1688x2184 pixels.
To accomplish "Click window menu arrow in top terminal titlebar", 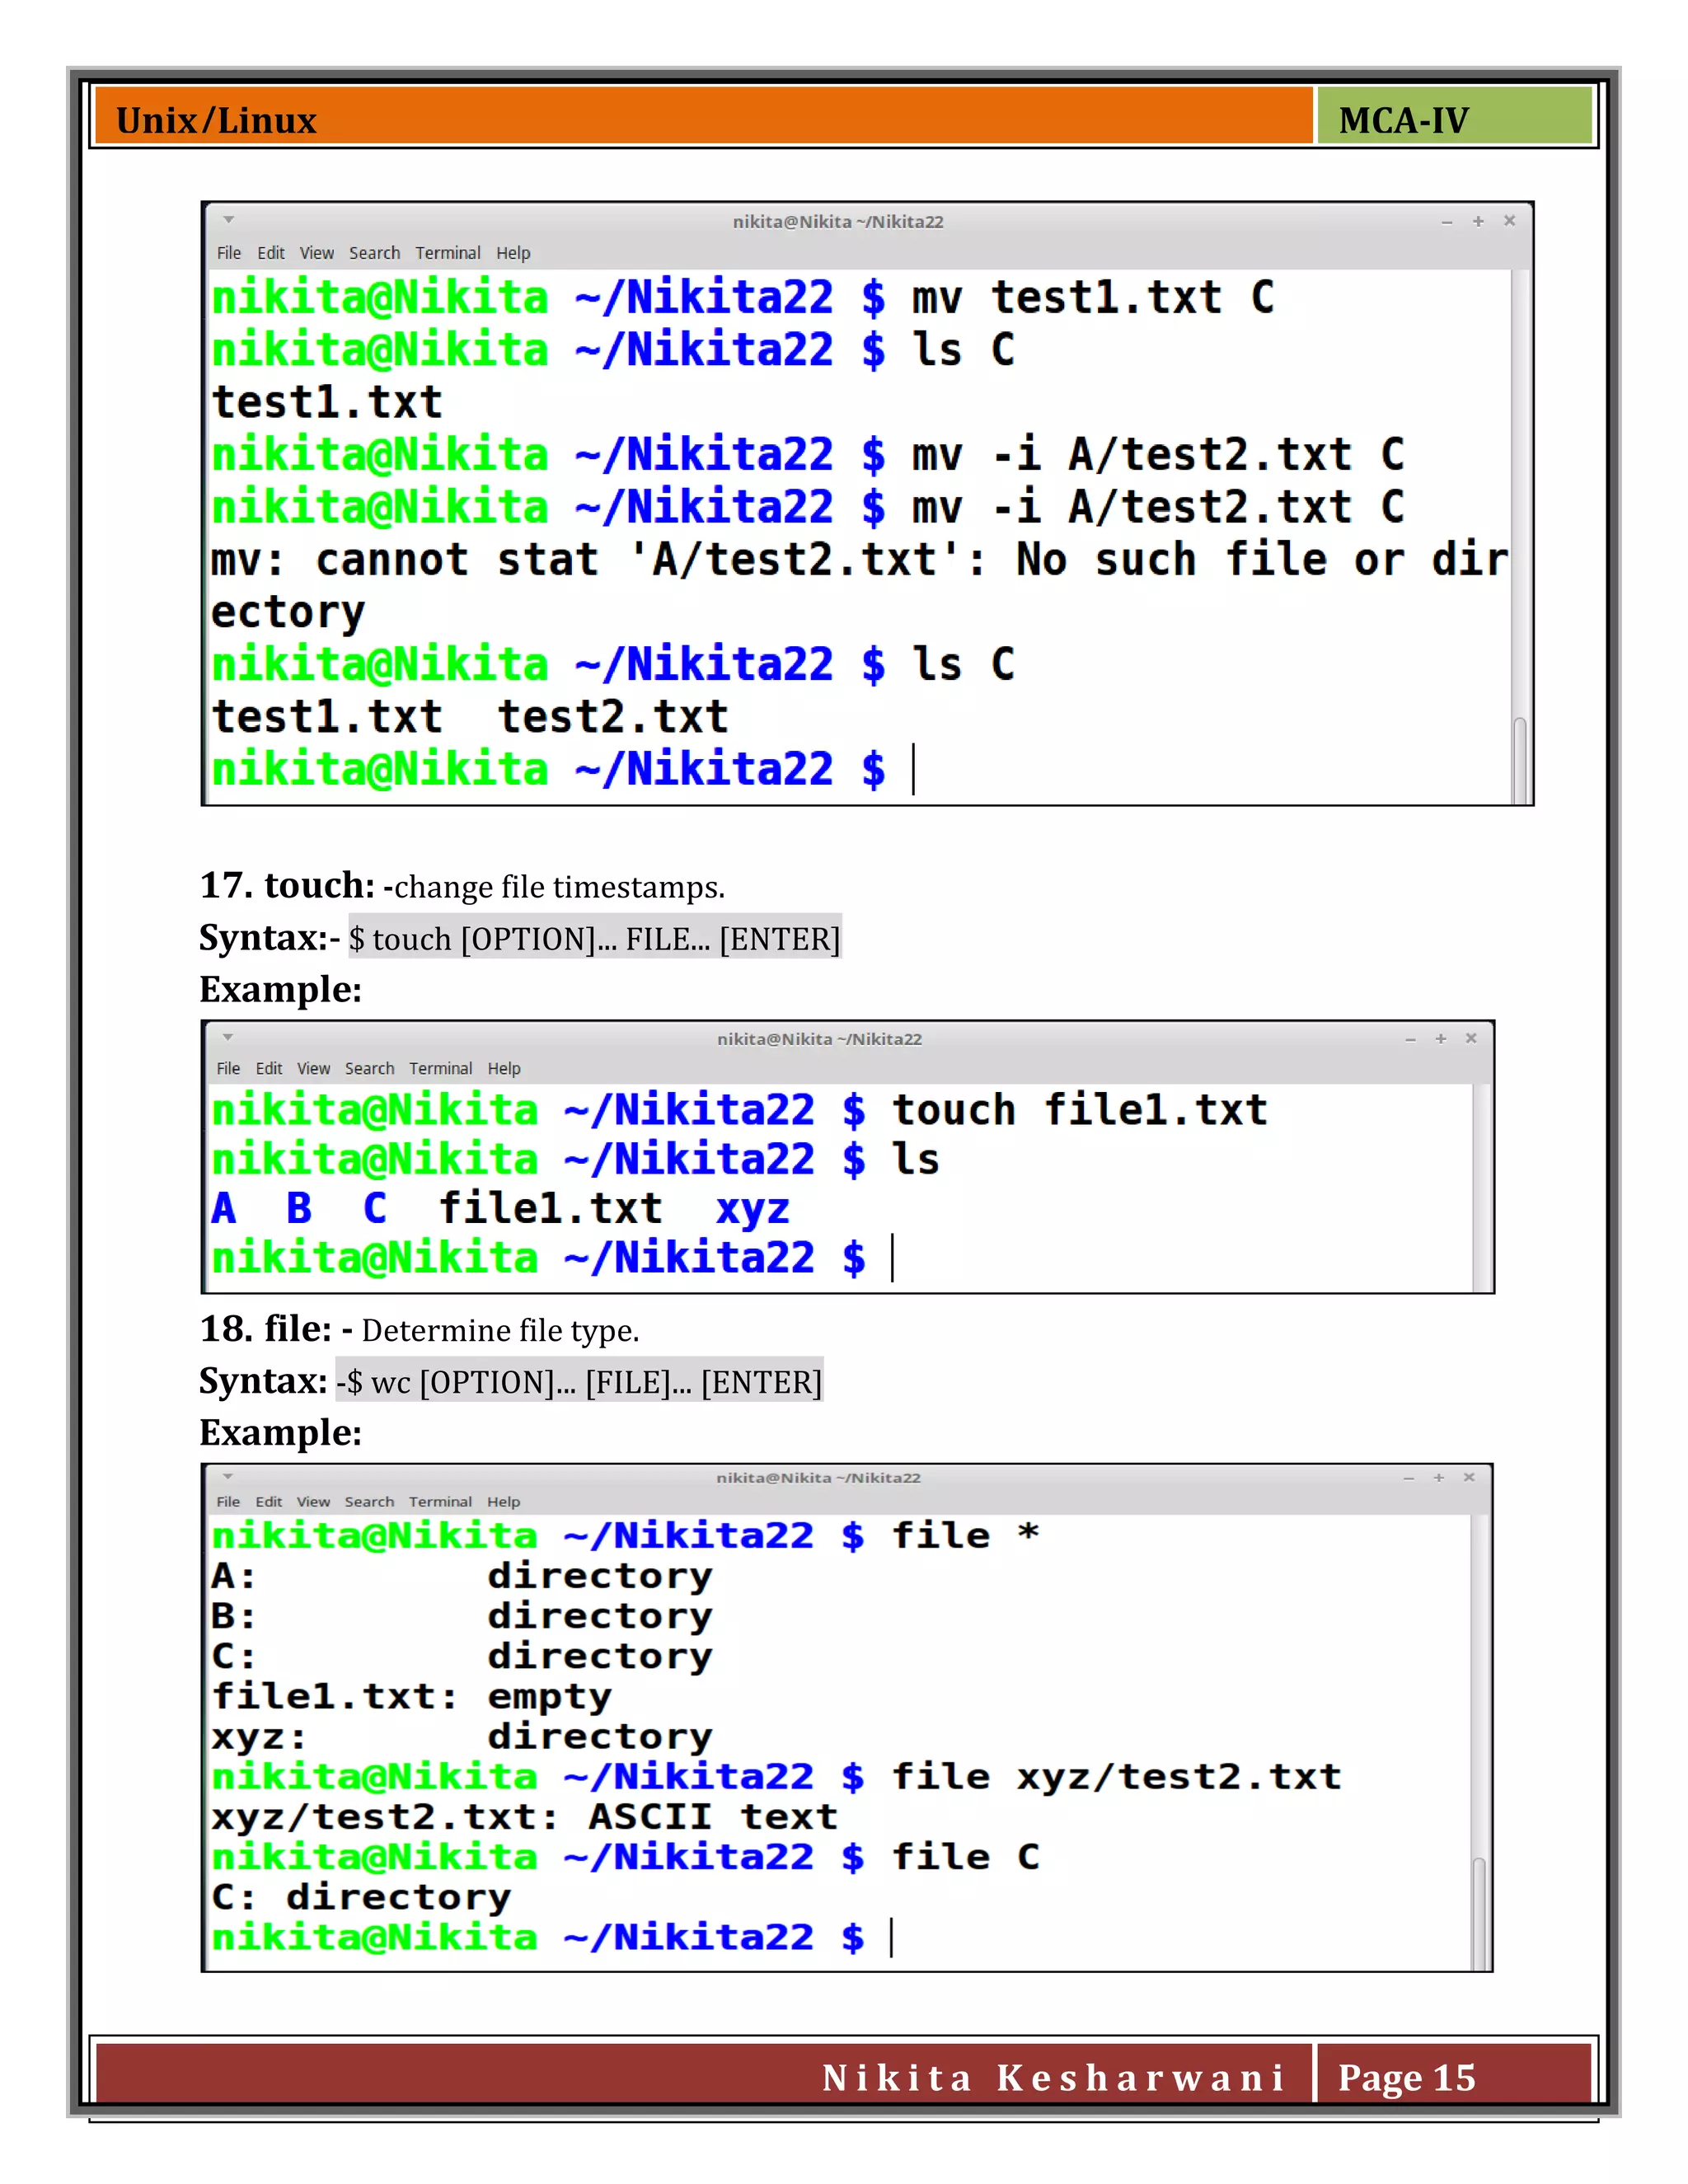I will [228, 219].
